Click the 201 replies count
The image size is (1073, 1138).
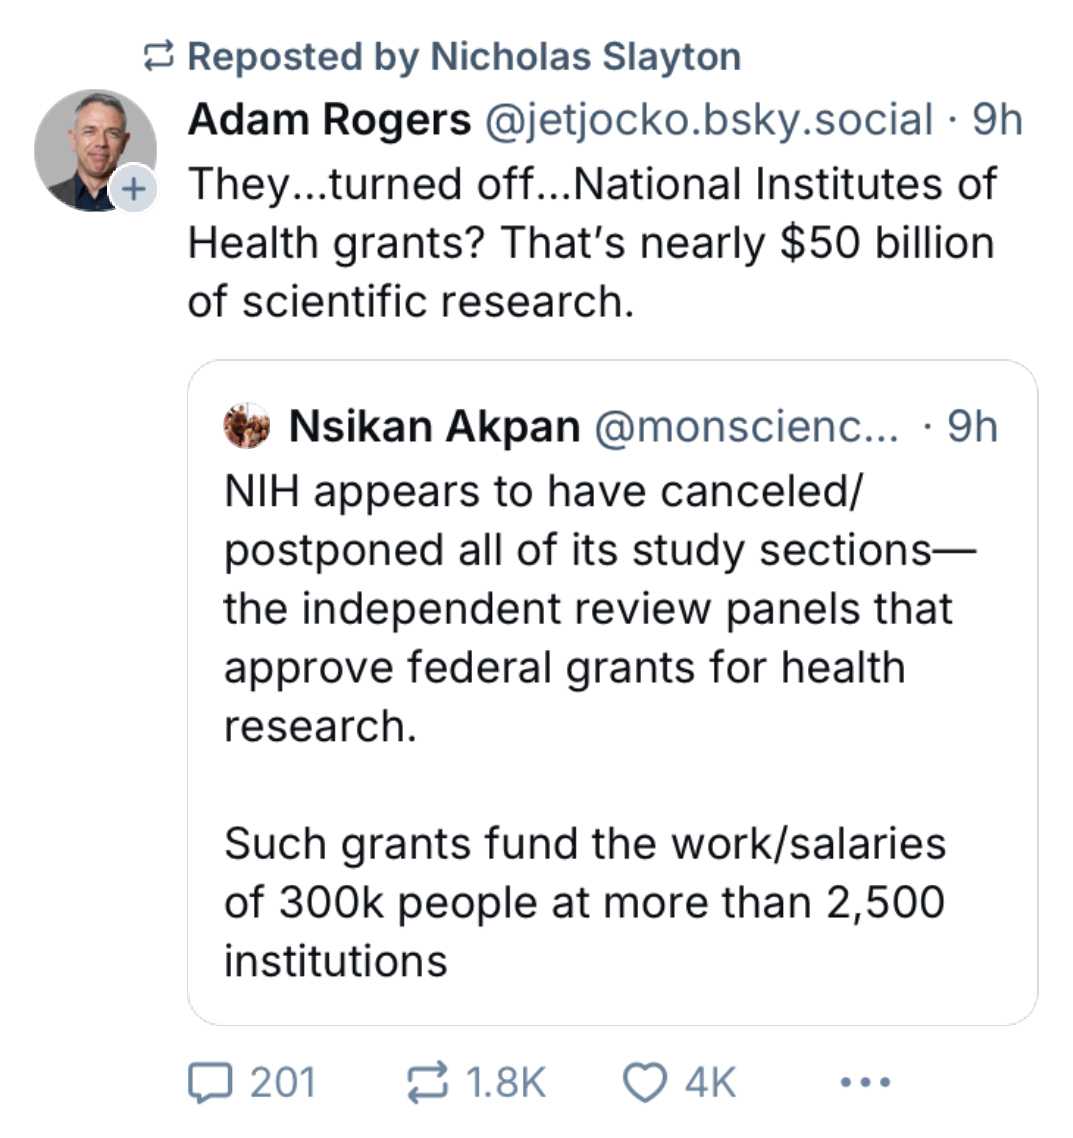282,1083
